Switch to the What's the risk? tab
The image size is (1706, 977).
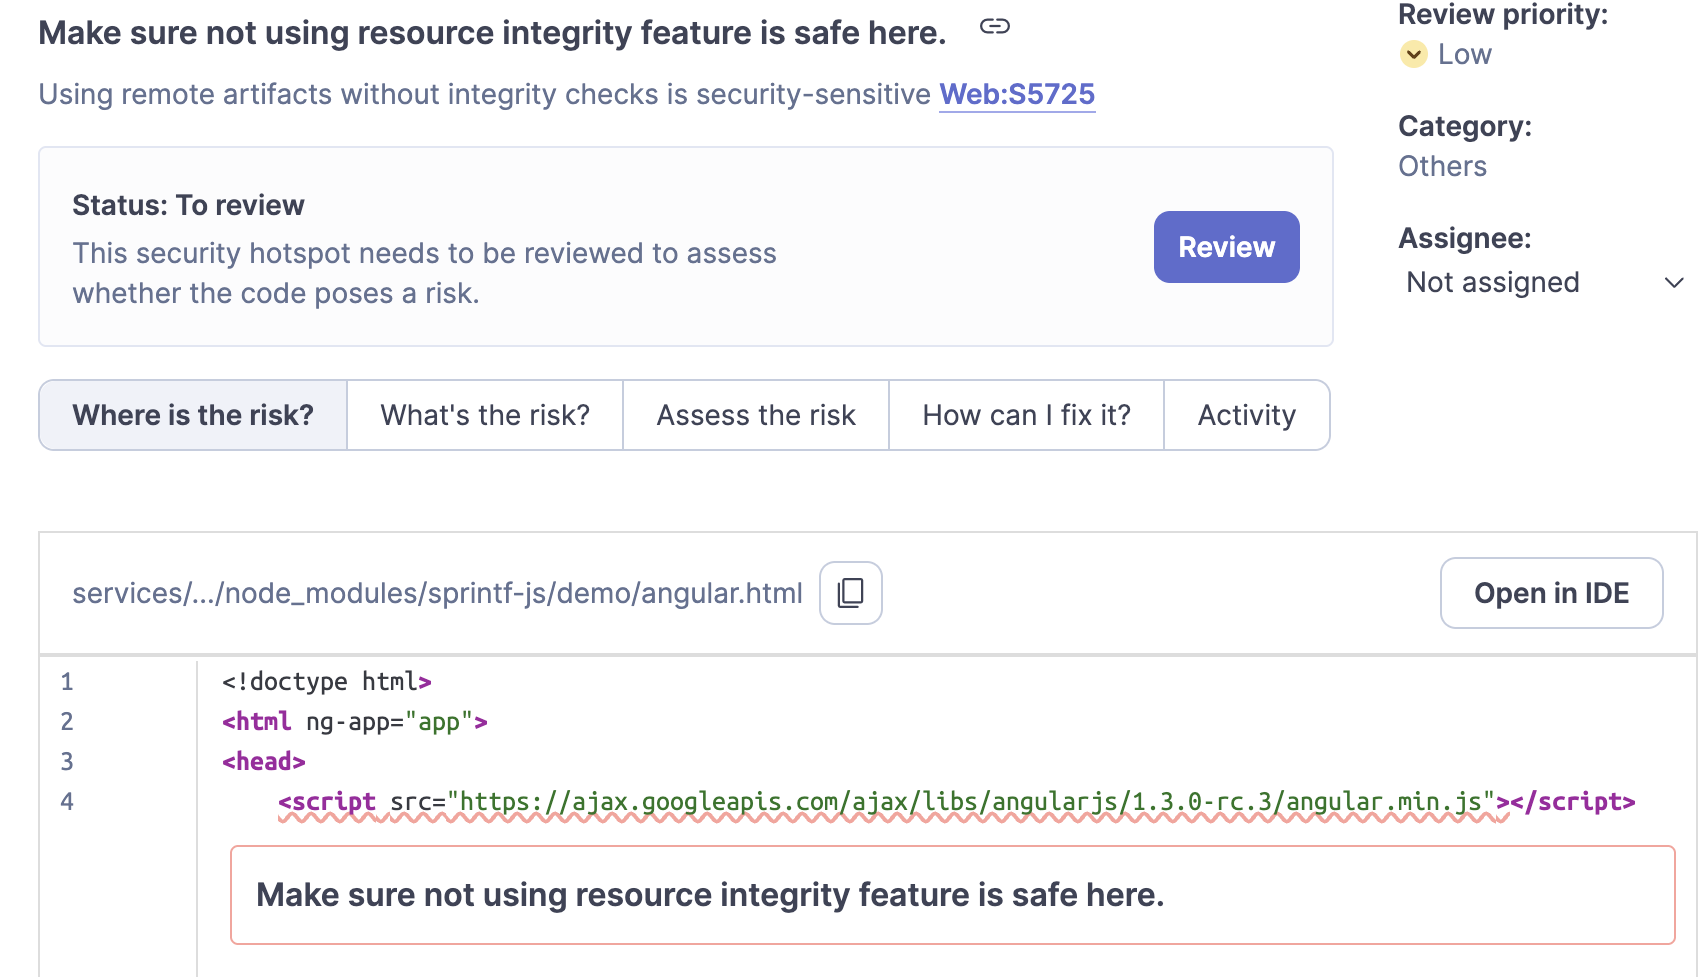[x=485, y=415]
